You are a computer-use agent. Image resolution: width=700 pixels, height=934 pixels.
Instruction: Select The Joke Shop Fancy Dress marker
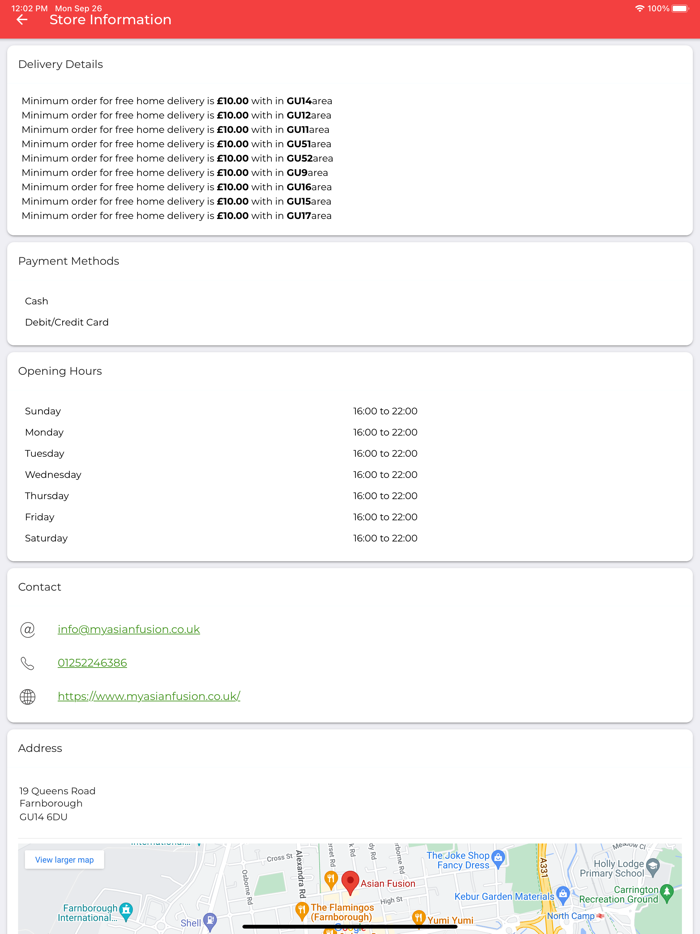pyautogui.click(x=498, y=857)
